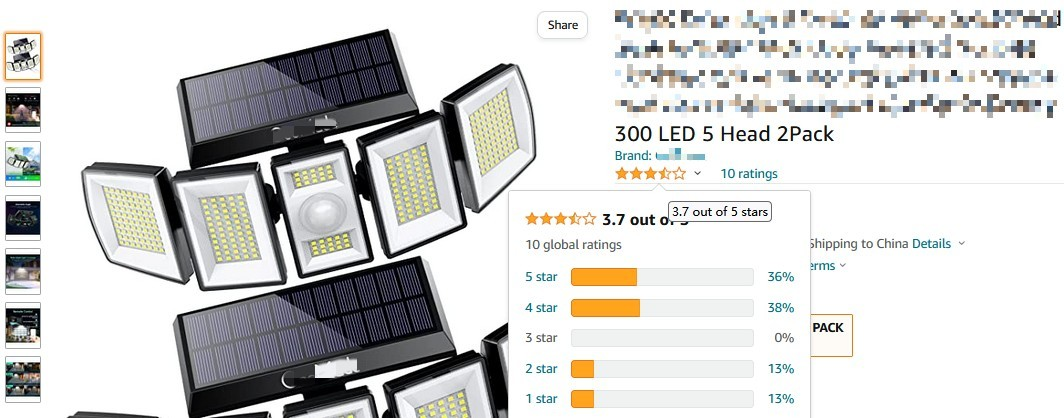Expand the Details dropdown chevron

pyautogui.click(x=962, y=244)
